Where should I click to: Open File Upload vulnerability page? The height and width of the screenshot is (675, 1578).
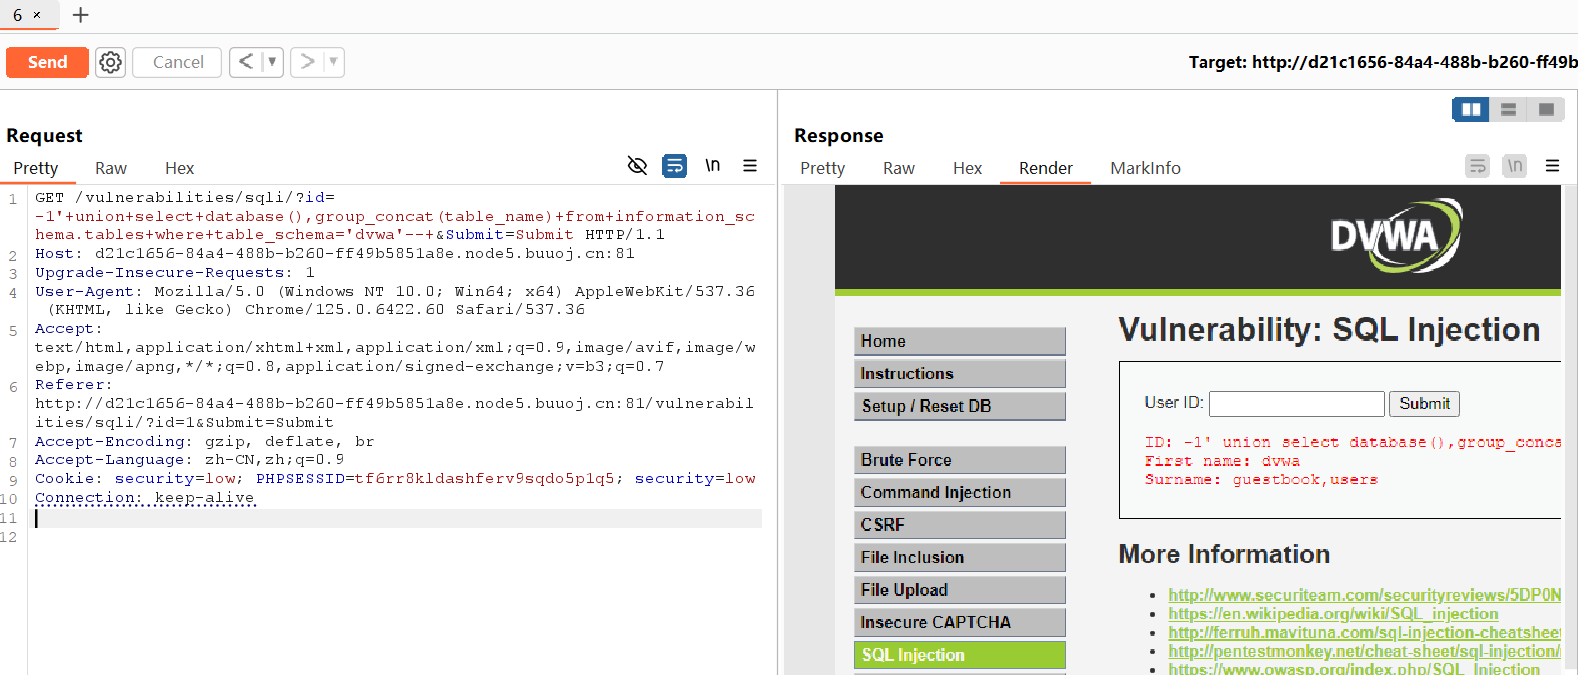pyautogui.click(x=960, y=590)
